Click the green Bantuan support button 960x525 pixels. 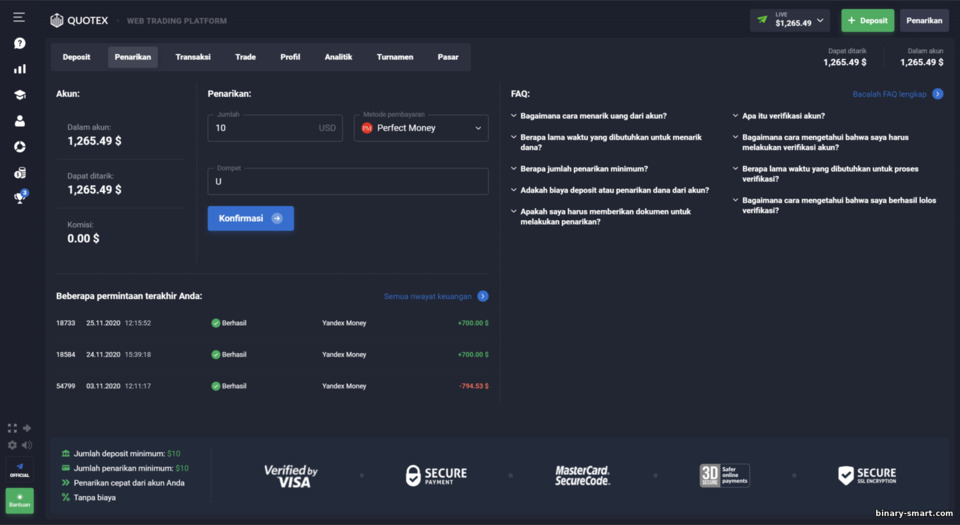[20, 500]
